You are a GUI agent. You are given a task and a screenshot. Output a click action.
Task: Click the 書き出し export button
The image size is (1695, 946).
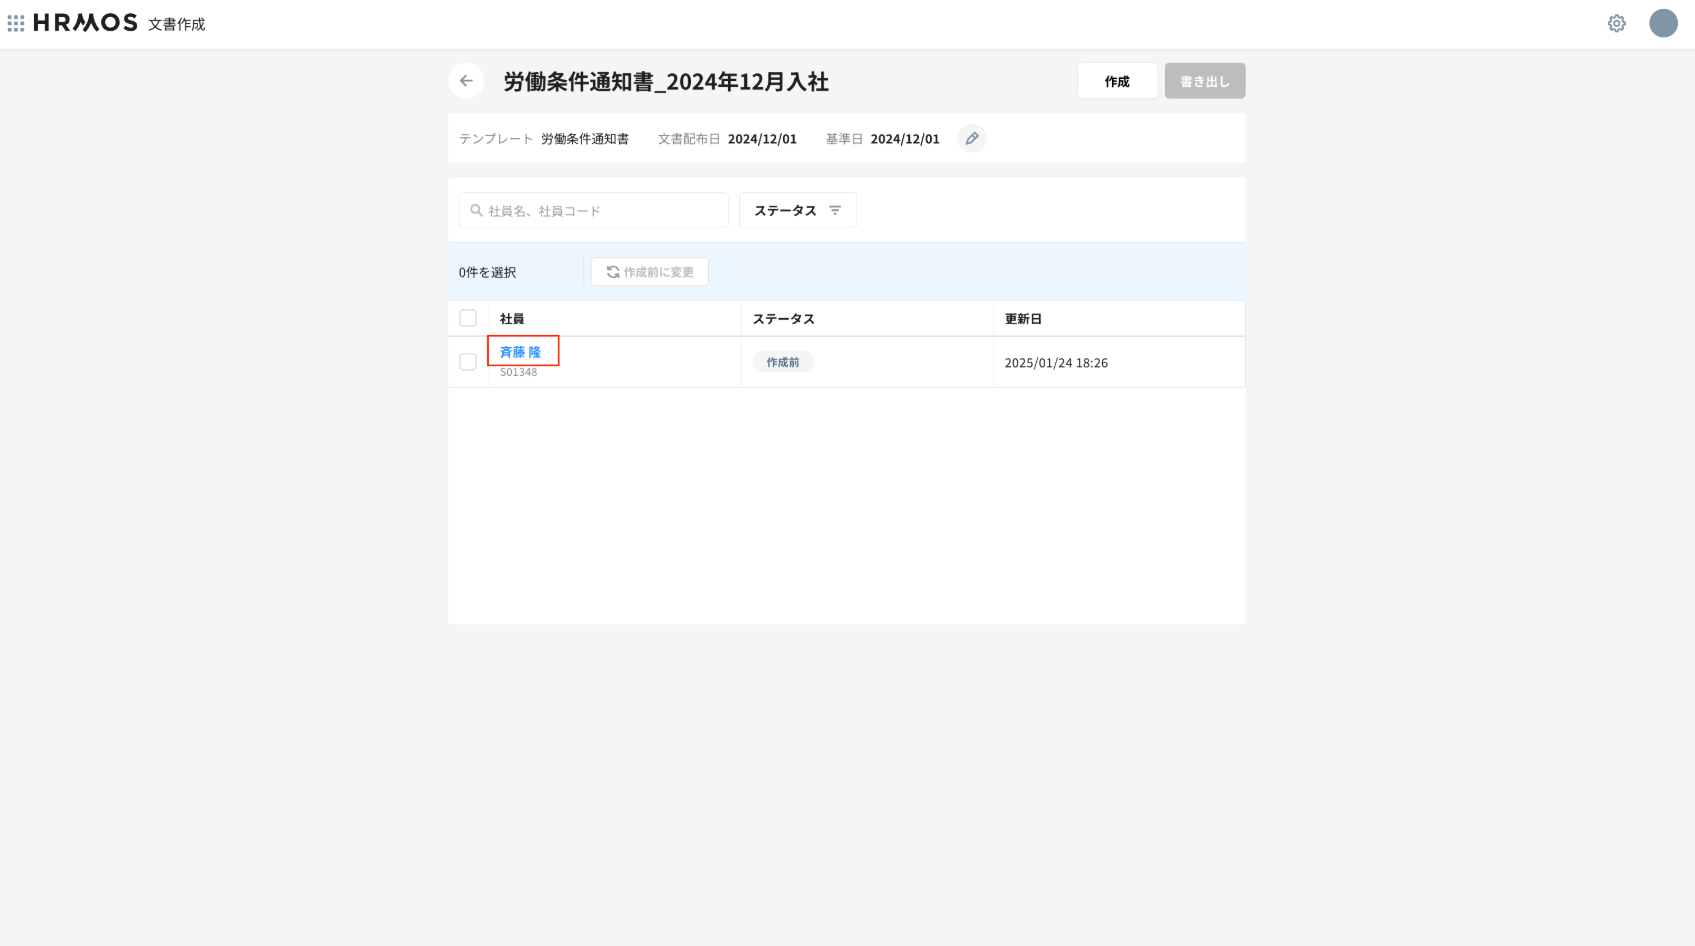pos(1204,81)
